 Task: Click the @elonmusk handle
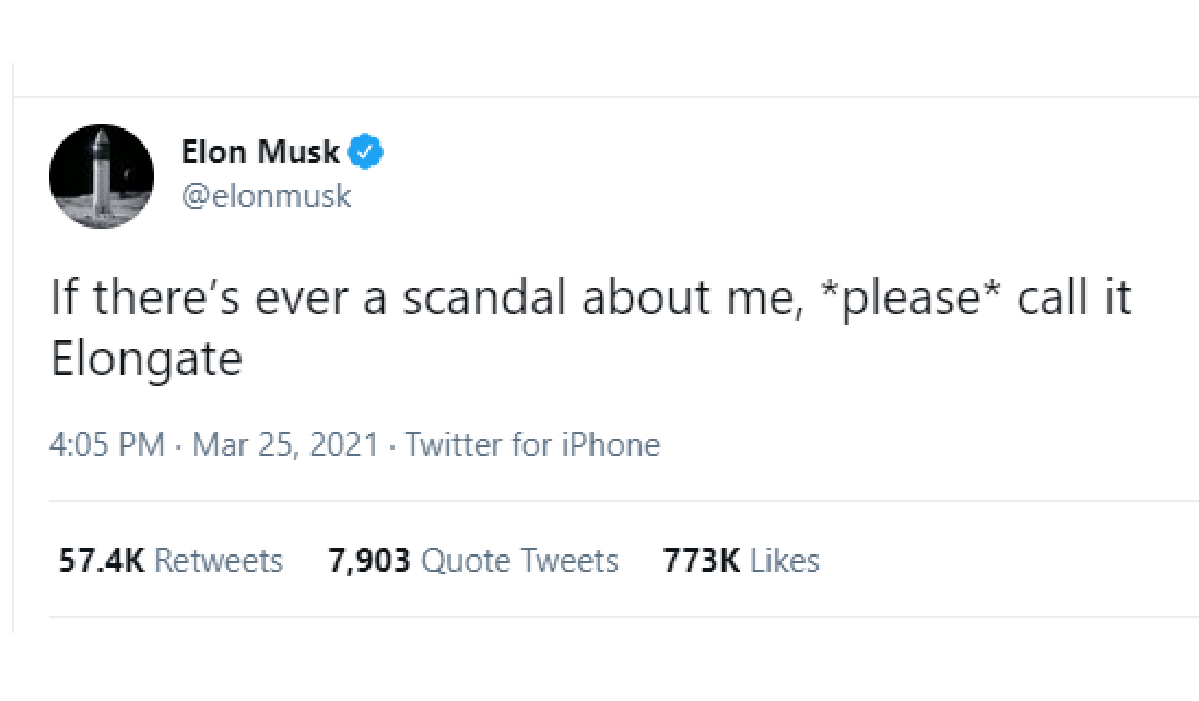pyautogui.click(x=266, y=195)
